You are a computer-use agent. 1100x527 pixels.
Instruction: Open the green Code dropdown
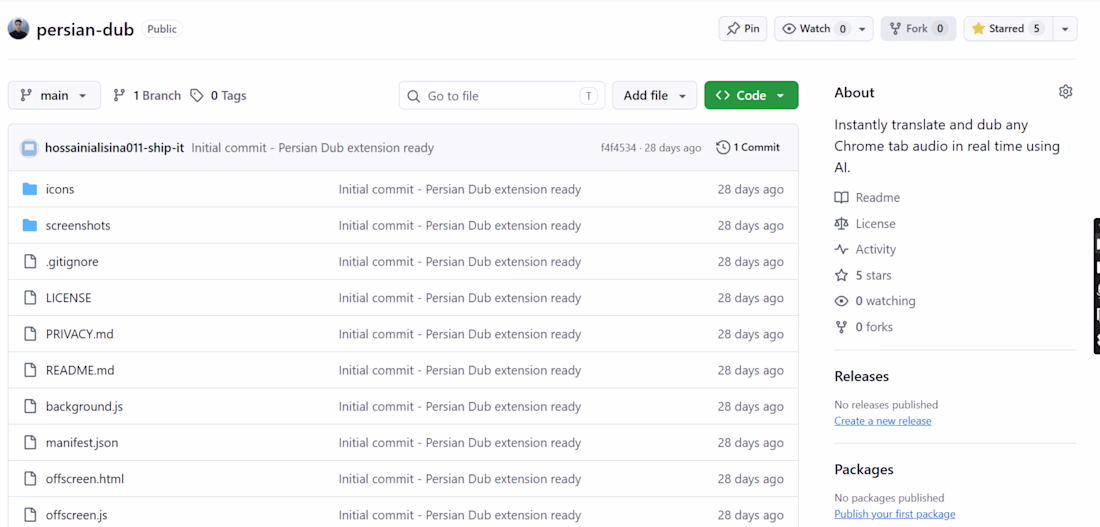click(x=751, y=95)
